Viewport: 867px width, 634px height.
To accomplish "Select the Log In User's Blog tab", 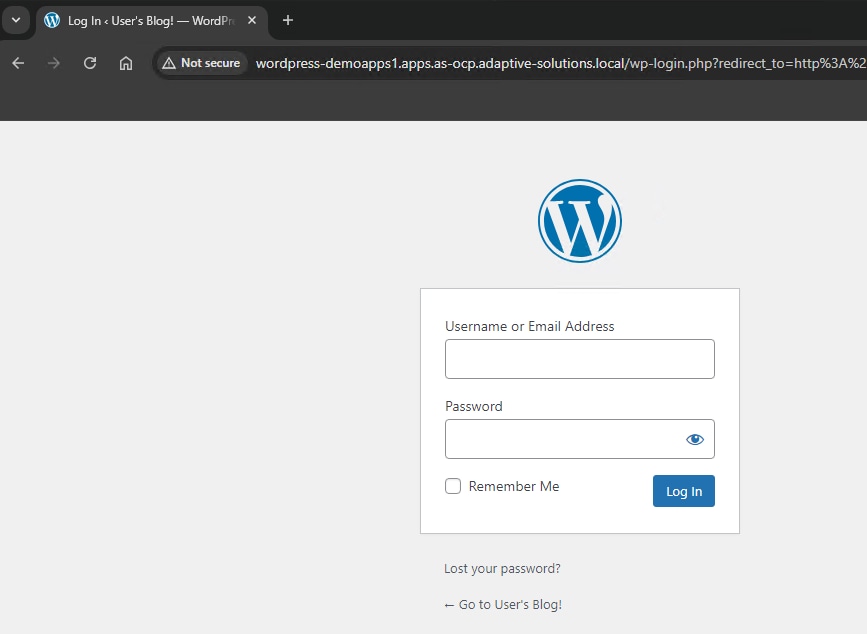I will click(x=150, y=21).
